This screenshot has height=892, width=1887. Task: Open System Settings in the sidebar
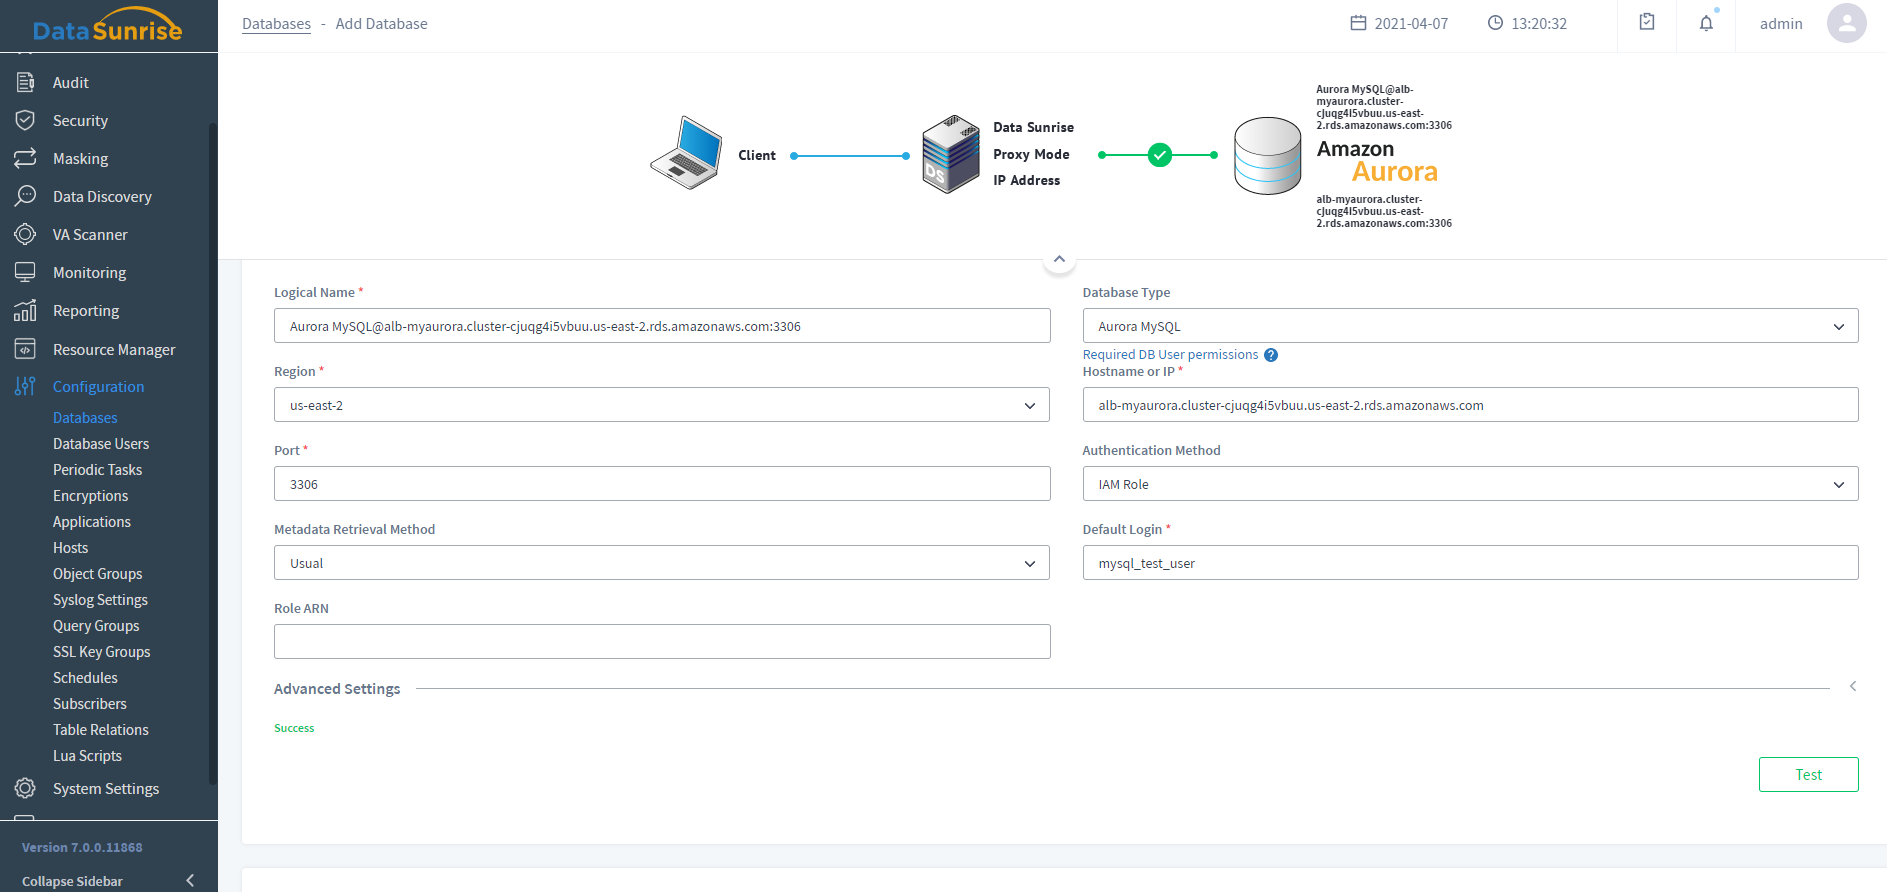pyautogui.click(x=106, y=789)
